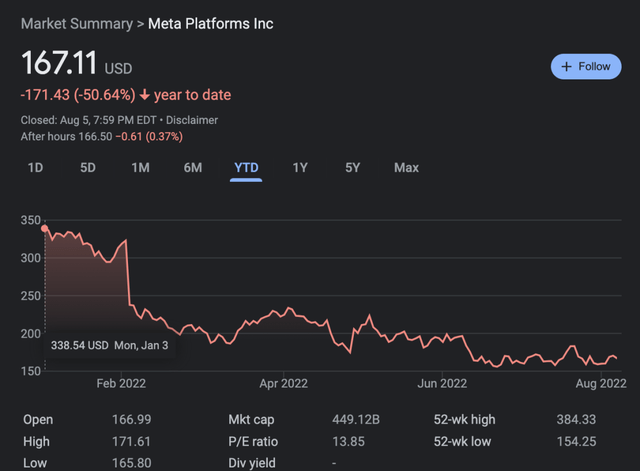This screenshot has height=471, width=640.
Task: Open the 1Y chart view
Action: 300,167
